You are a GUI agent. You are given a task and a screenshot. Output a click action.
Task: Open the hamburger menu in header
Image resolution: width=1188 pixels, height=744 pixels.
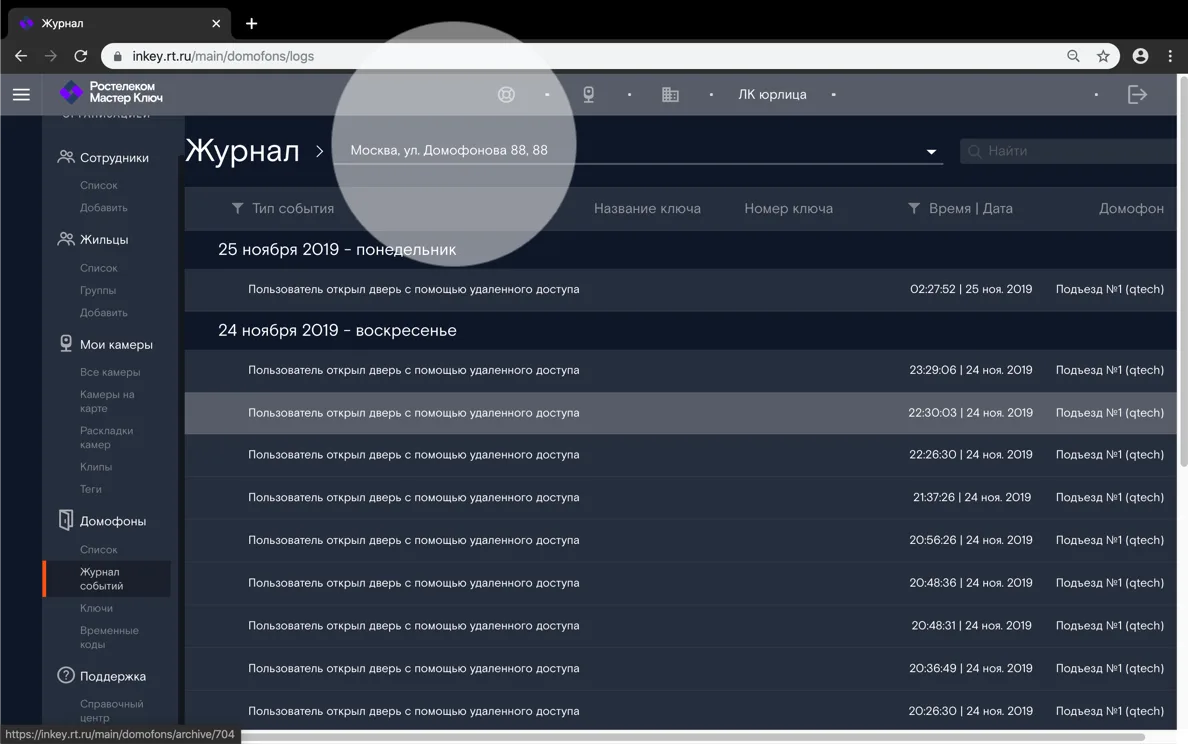21,95
